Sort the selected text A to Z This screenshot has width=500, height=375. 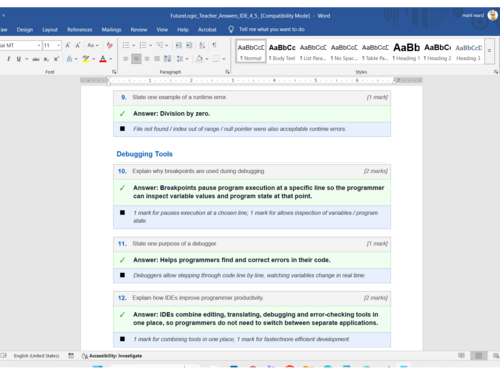(x=202, y=45)
